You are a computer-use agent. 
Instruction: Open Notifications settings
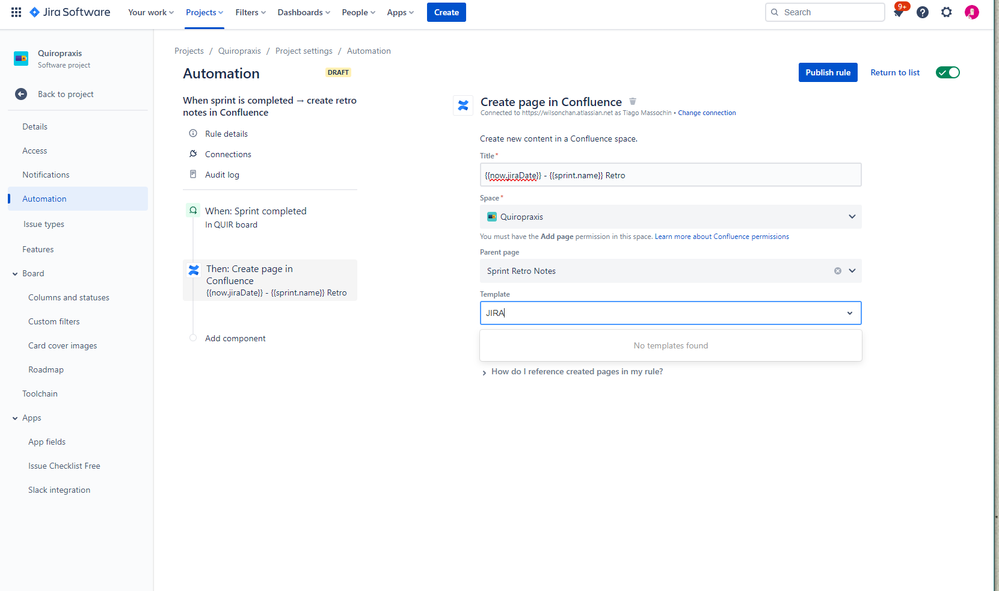click(46, 174)
